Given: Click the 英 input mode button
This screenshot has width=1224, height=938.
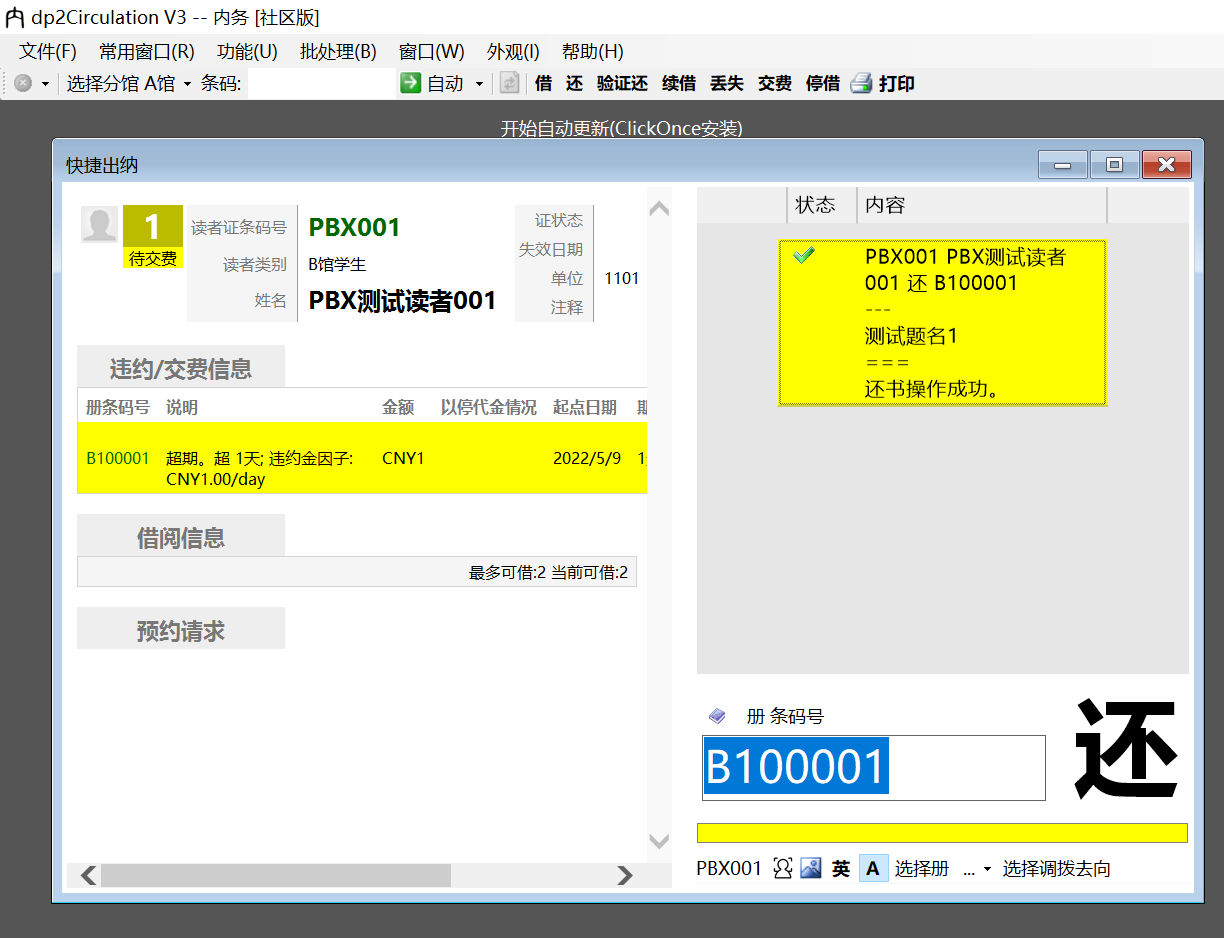Looking at the screenshot, I should [841, 869].
